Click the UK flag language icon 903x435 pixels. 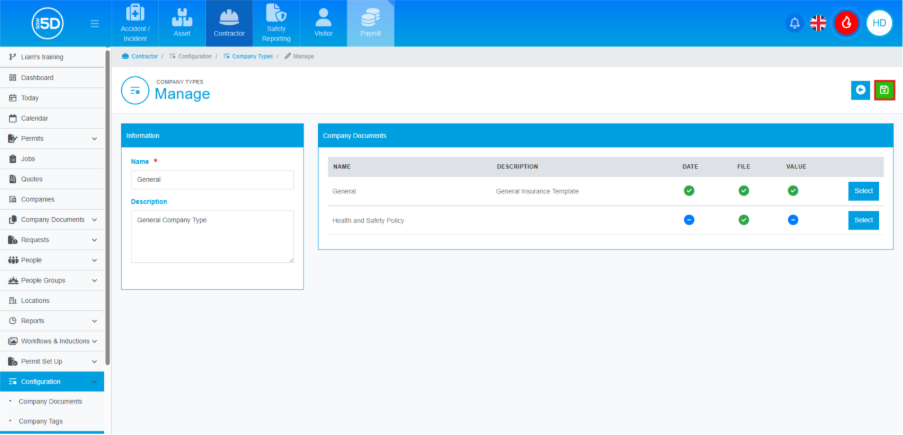pos(818,23)
